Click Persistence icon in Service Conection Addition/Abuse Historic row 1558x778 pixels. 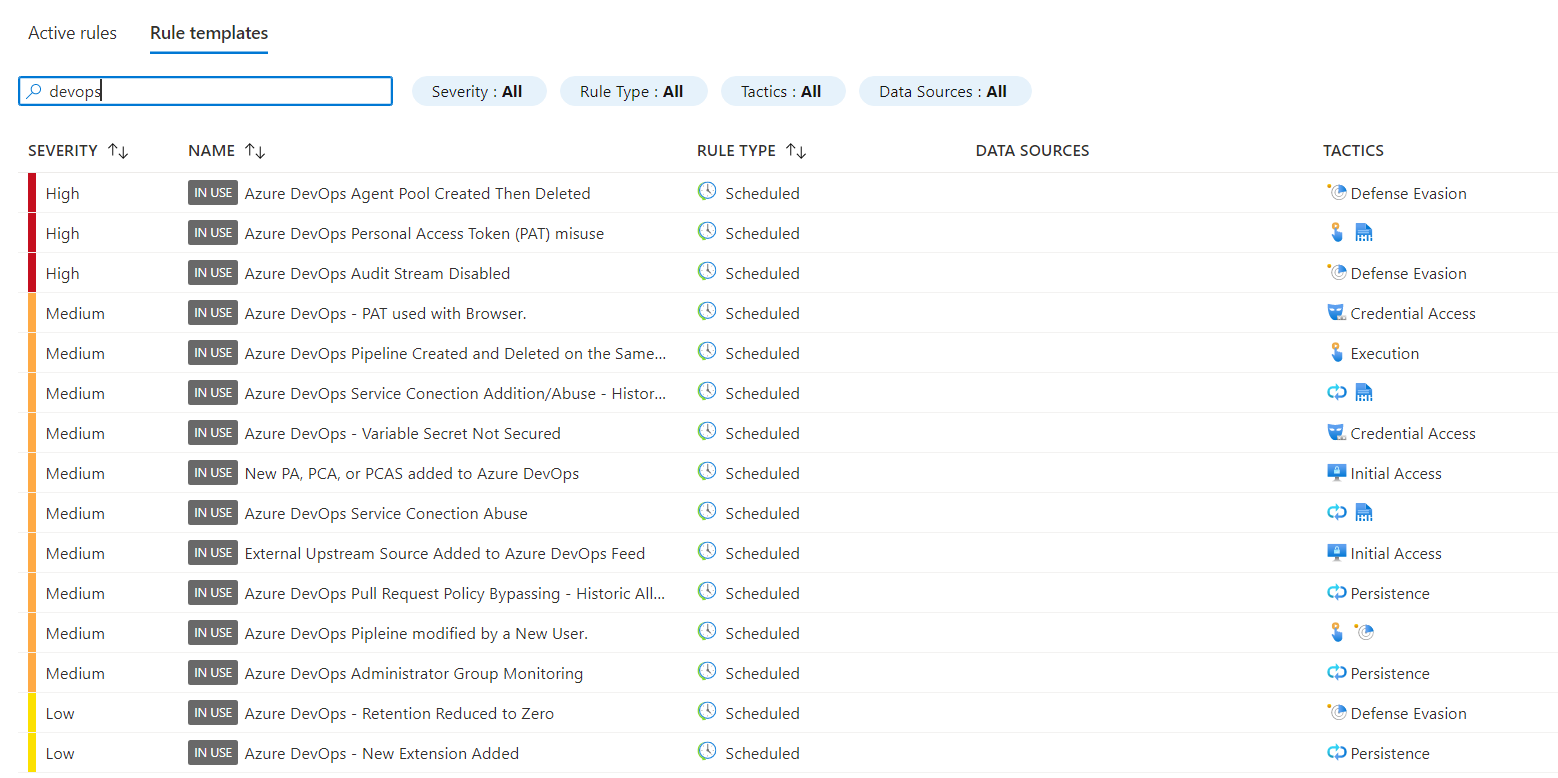click(1337, 392)
